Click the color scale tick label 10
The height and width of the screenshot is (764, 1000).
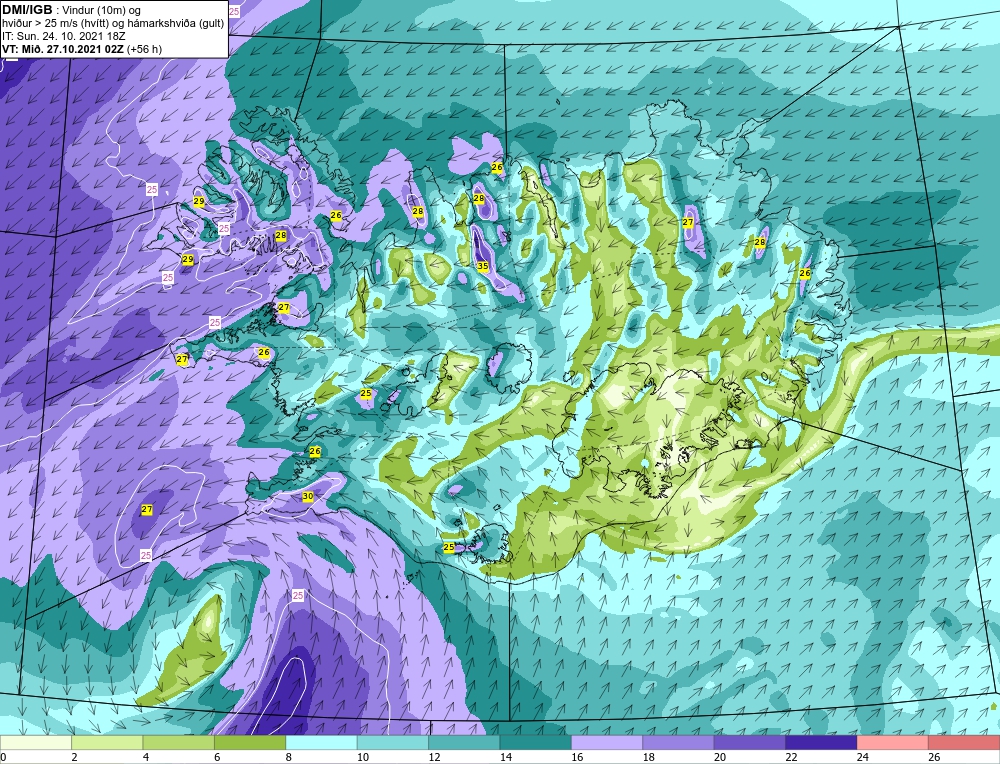(x=363, y=757)
